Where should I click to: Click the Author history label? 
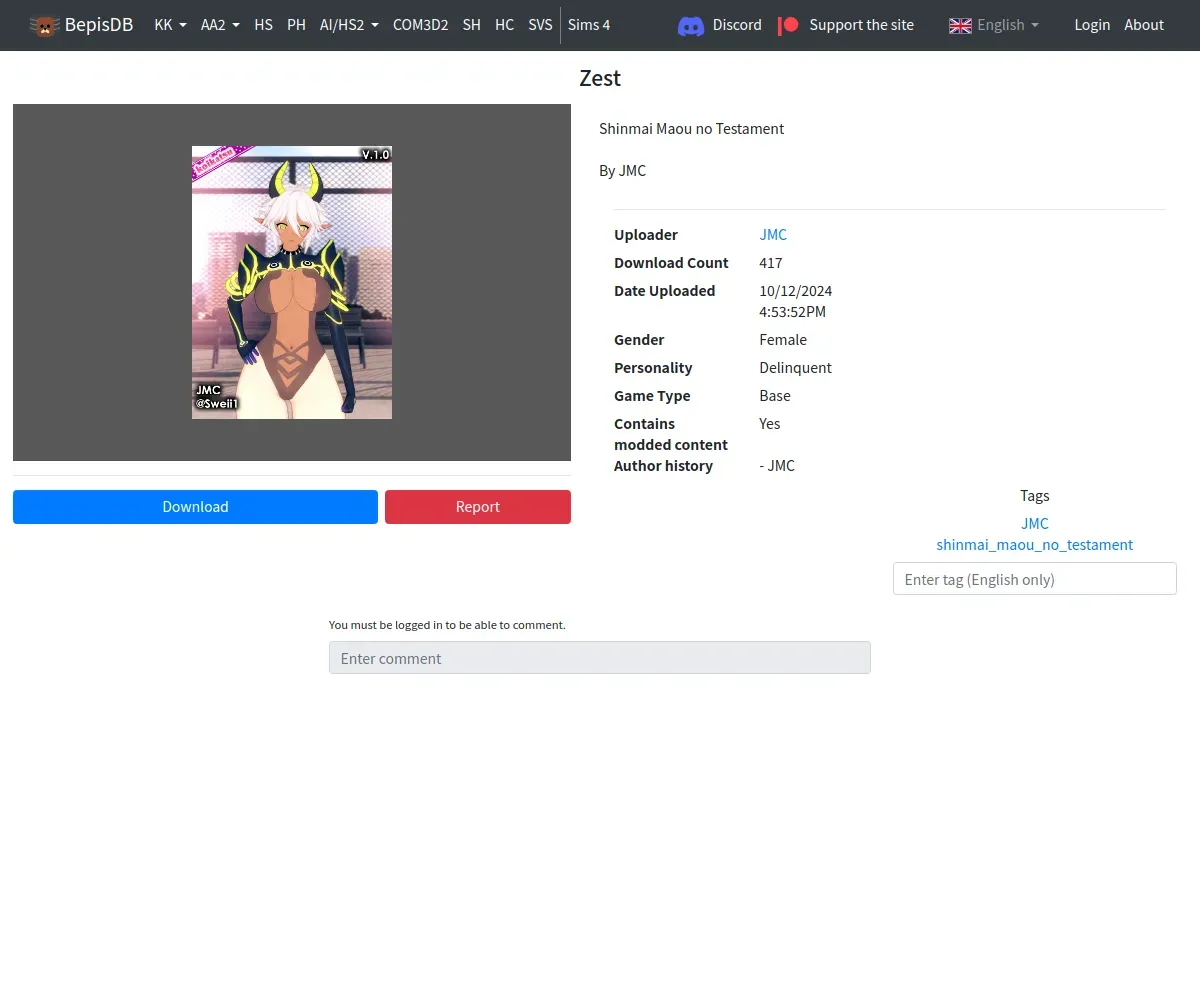(663, 466)
